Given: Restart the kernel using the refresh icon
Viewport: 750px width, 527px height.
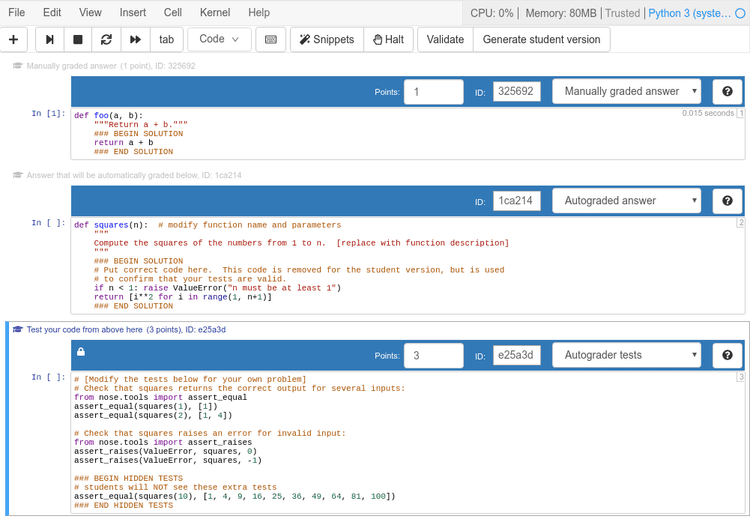Looking at the screenshot, I should coord(106,40).
